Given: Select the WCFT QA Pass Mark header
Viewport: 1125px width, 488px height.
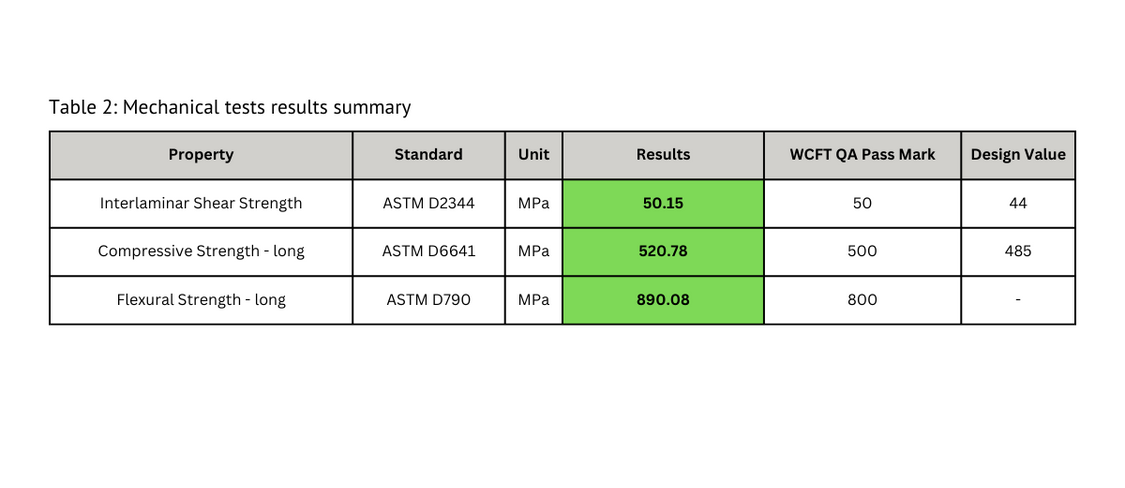Looking at the screenshot, I should click(862, 155).
